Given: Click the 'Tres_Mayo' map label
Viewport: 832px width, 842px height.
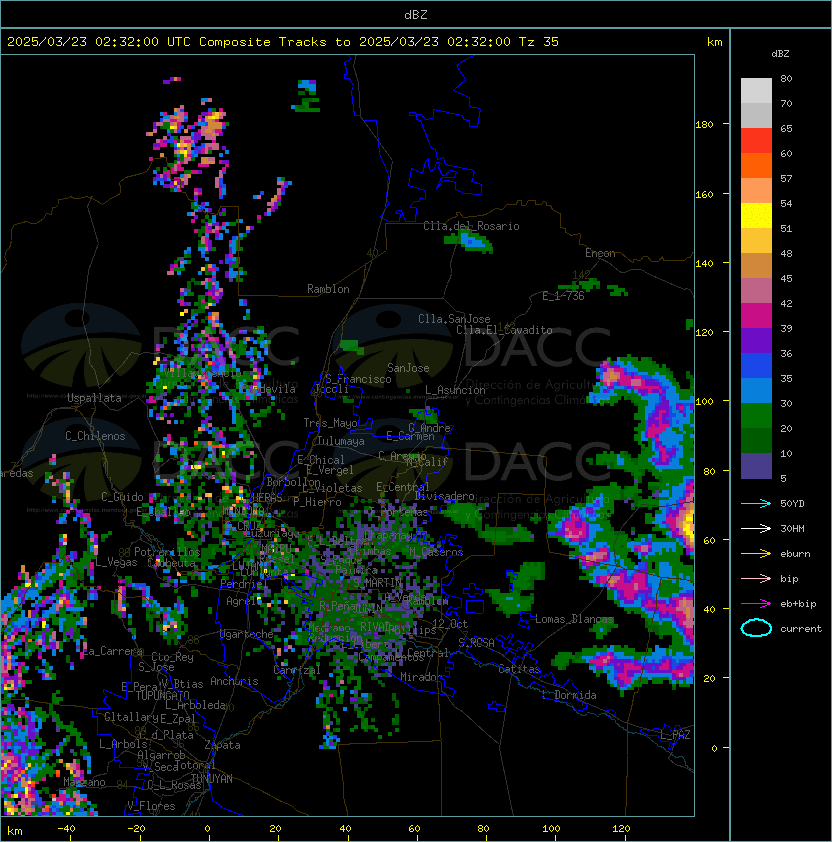Looking at the screenshot, I should coord(330,423).
